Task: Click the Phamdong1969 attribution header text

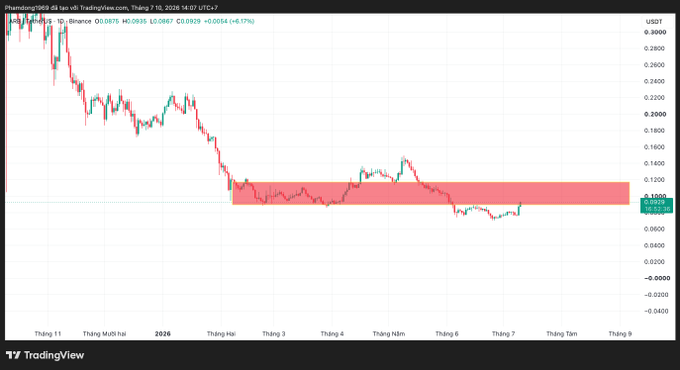Action: click(111, 8)
